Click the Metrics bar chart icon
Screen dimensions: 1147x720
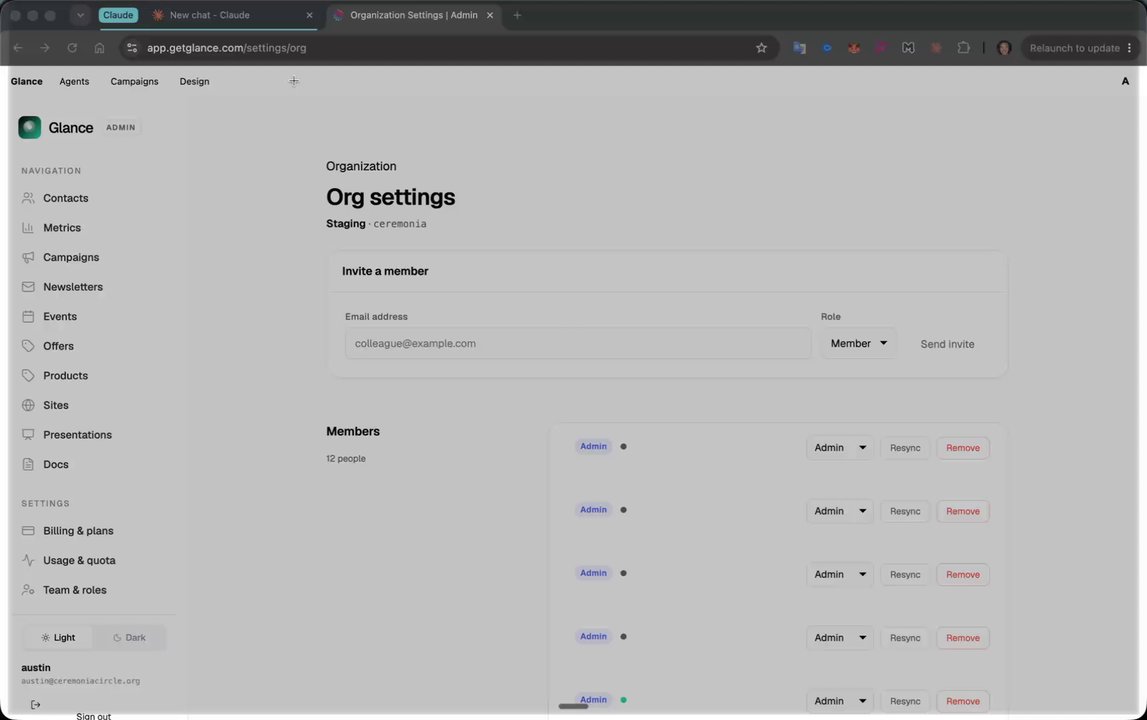tap(28, 228)
